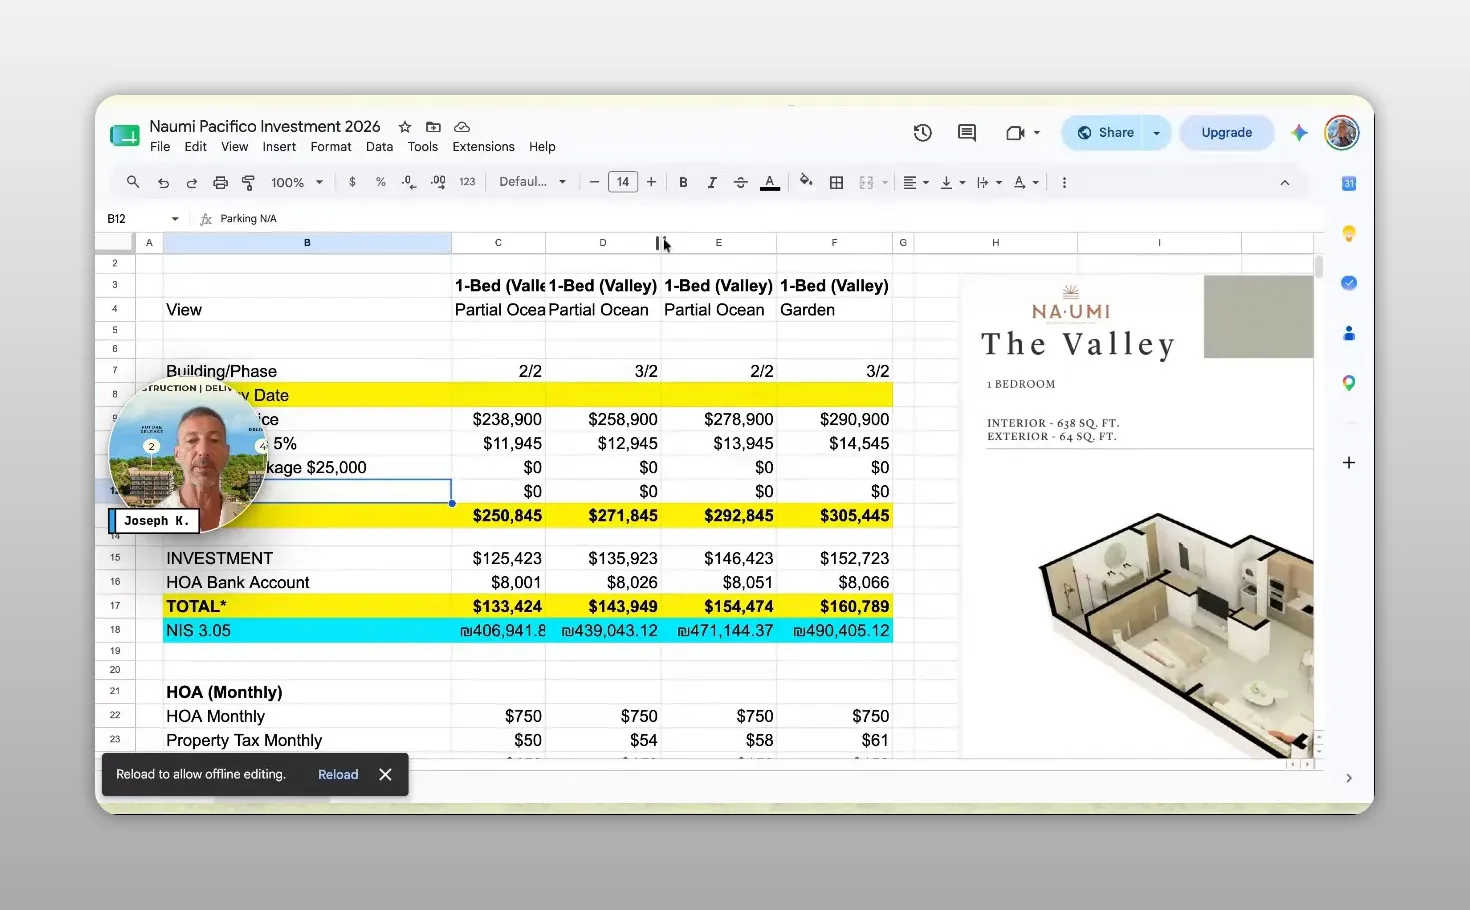The height and width of the screenshot is (910, 1470).
Task: Increase decimal places icon
Action: tap(438, 182)
